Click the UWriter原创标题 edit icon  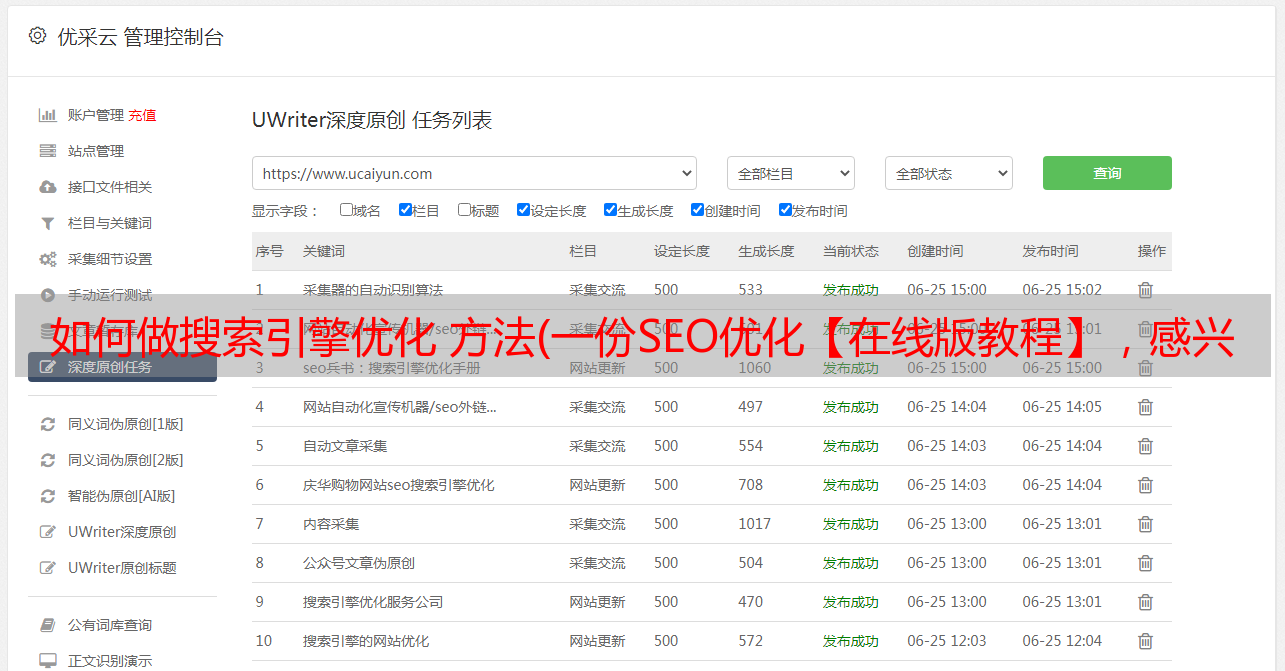[x=47, y=568]
